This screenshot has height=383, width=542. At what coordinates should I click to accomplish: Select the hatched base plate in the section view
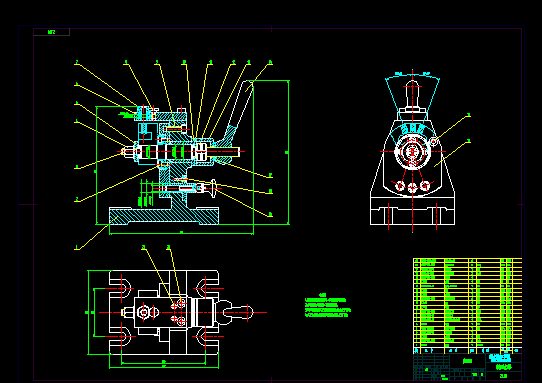[x=164, y=216]
